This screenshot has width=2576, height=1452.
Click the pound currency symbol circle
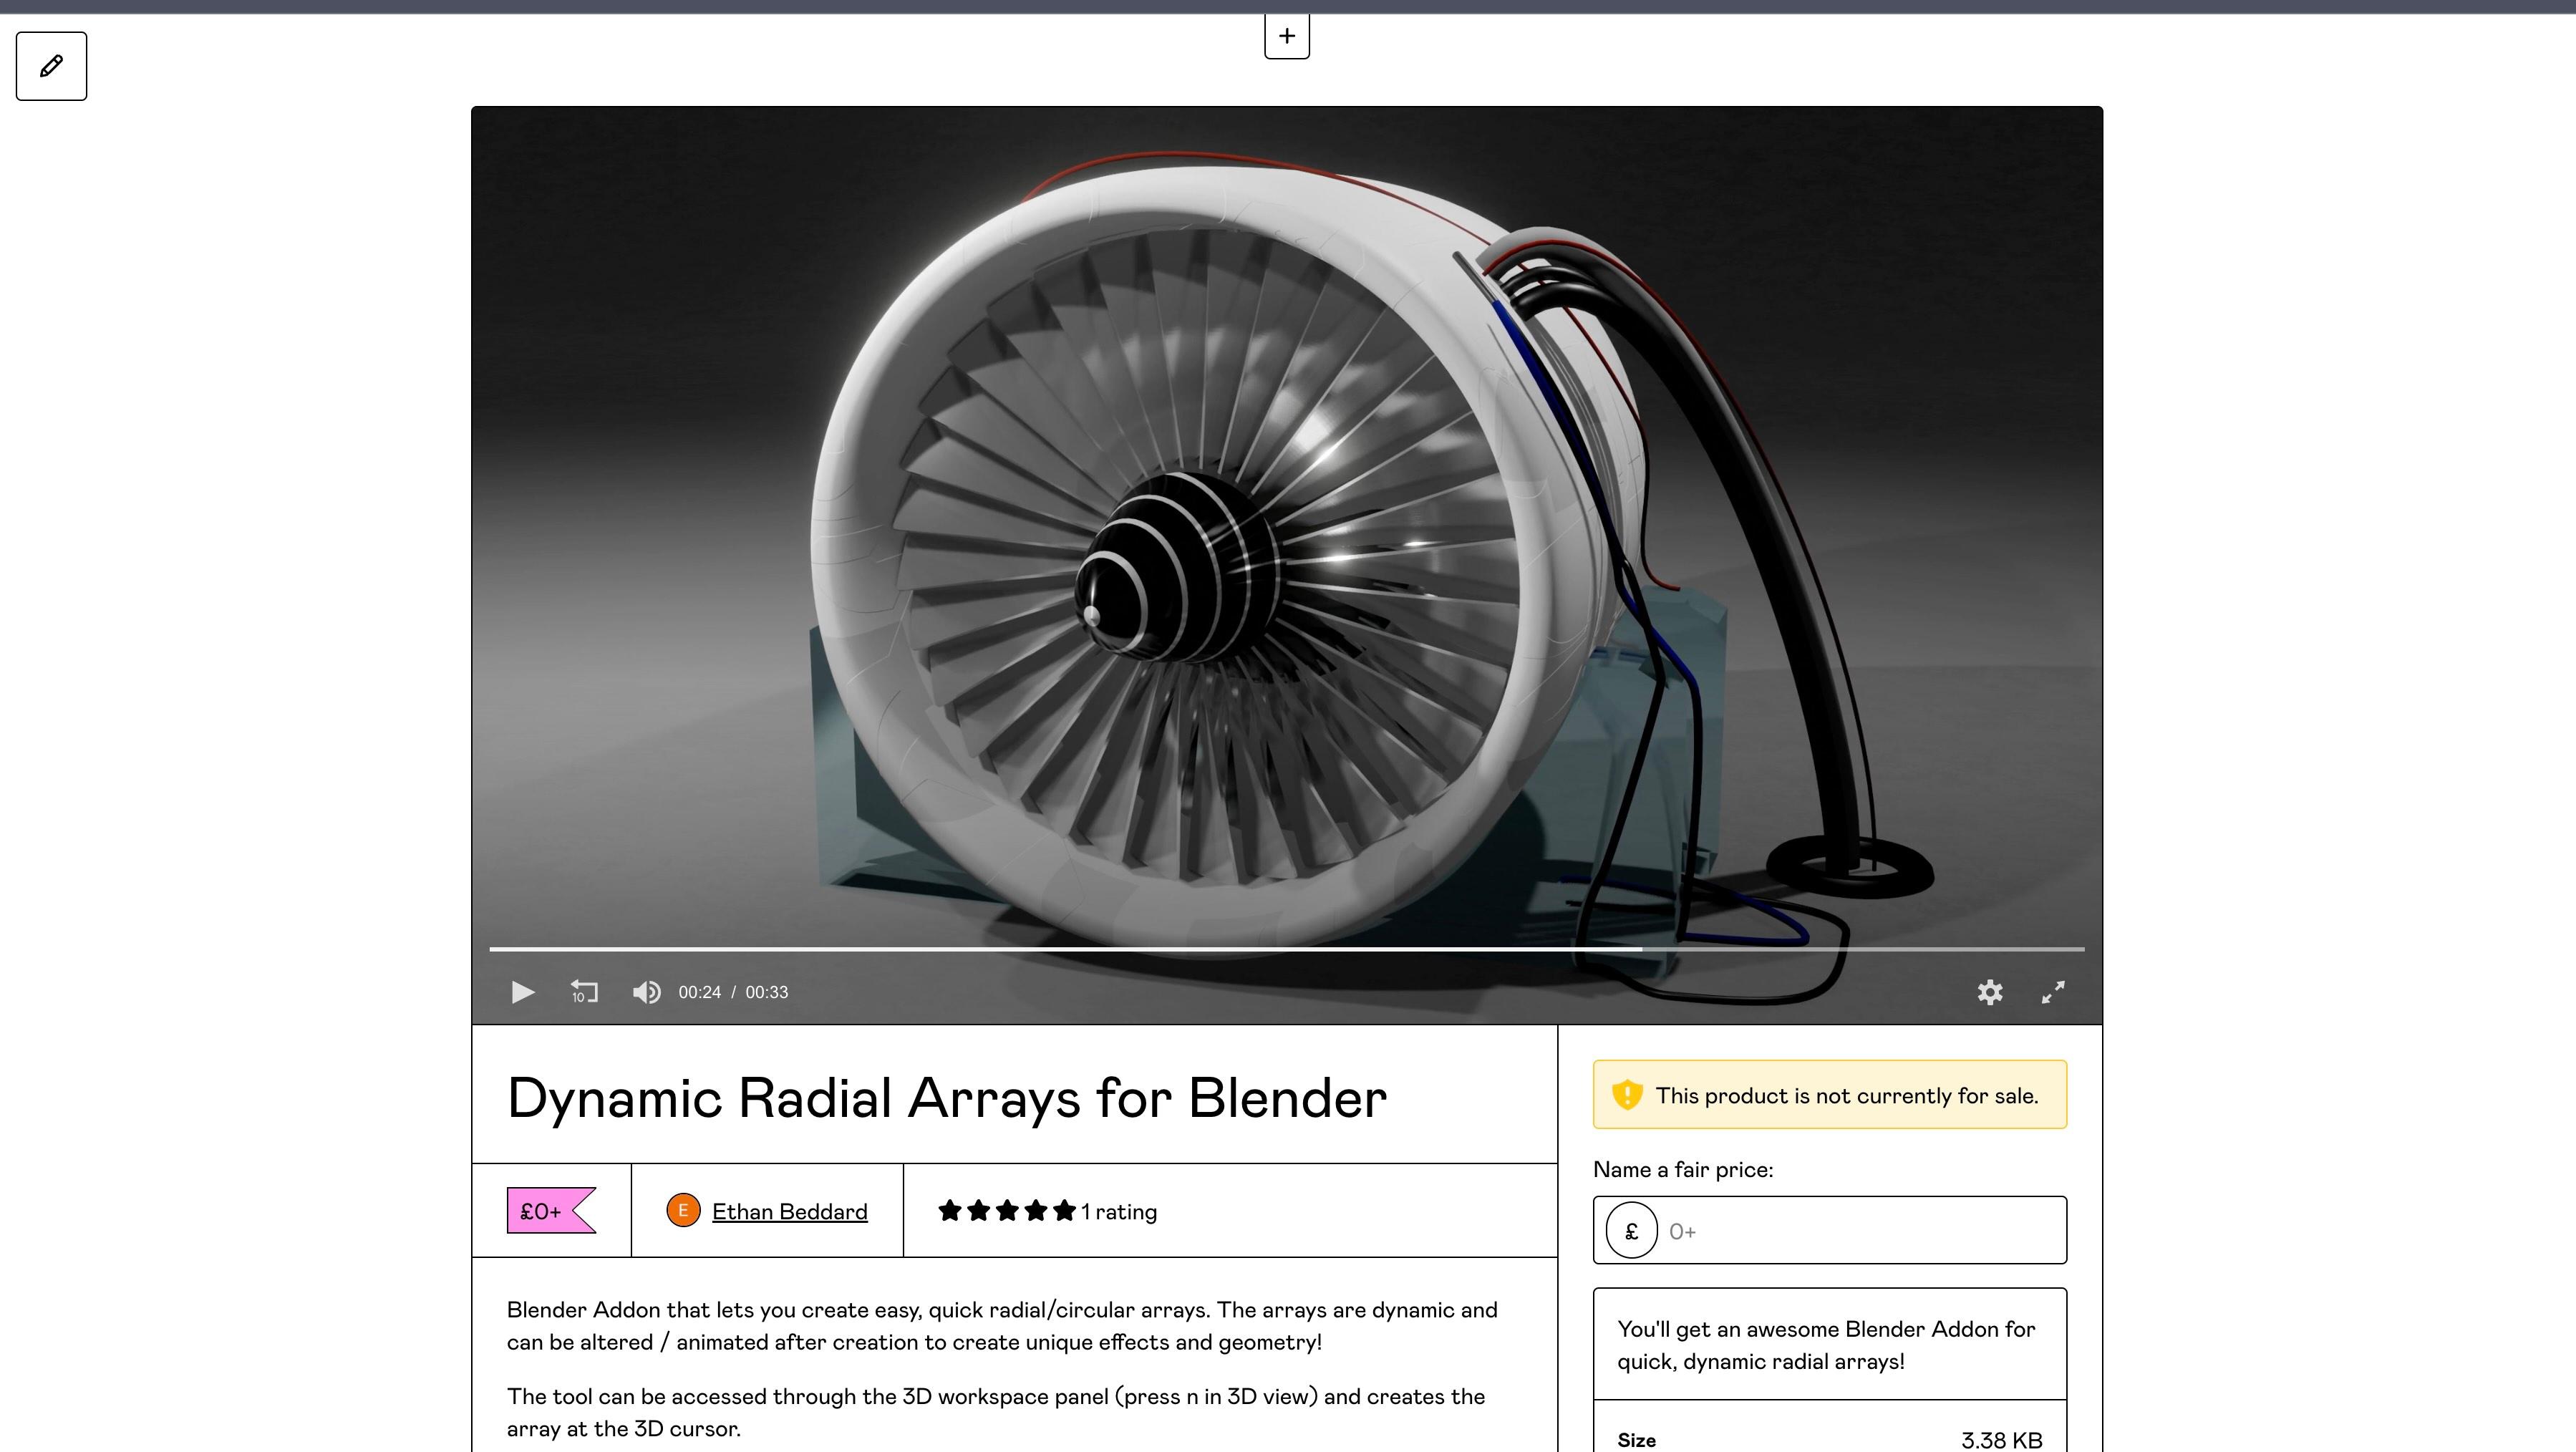point(1632,1230)
